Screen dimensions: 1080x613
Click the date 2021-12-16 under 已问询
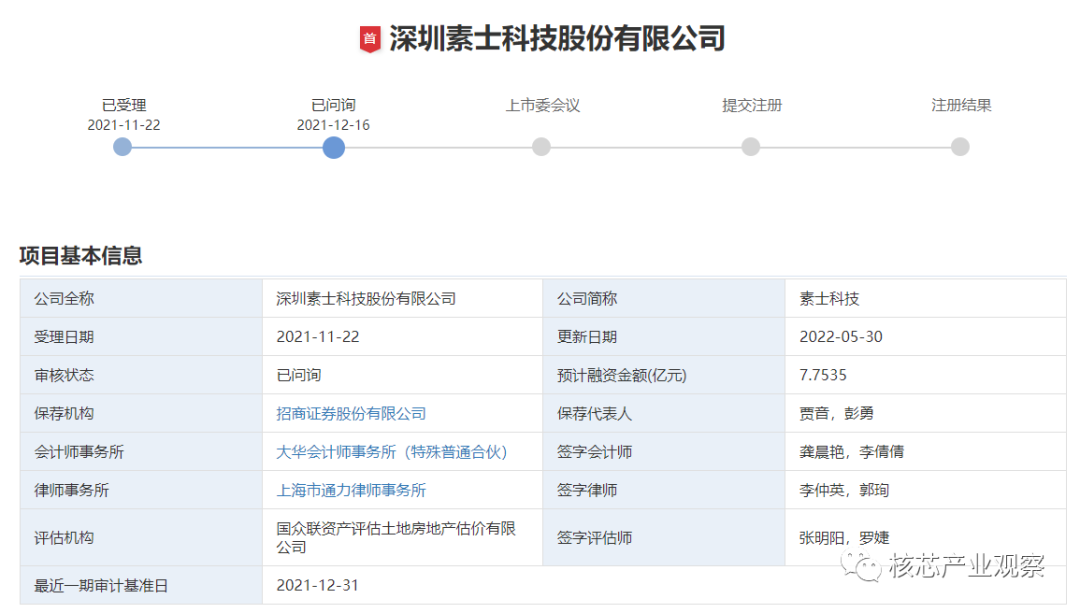333,125
